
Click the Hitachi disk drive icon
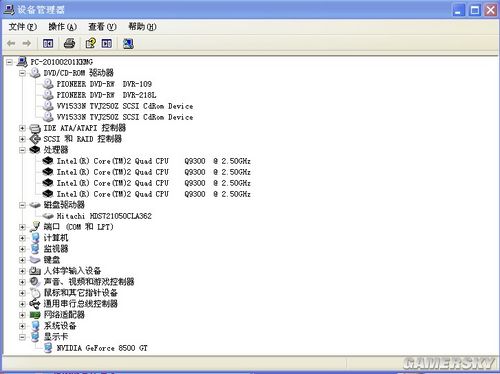[x=48, y=216]
